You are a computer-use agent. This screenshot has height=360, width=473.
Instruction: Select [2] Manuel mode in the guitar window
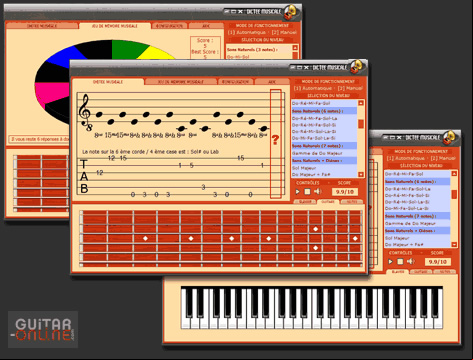coord(350,88)
